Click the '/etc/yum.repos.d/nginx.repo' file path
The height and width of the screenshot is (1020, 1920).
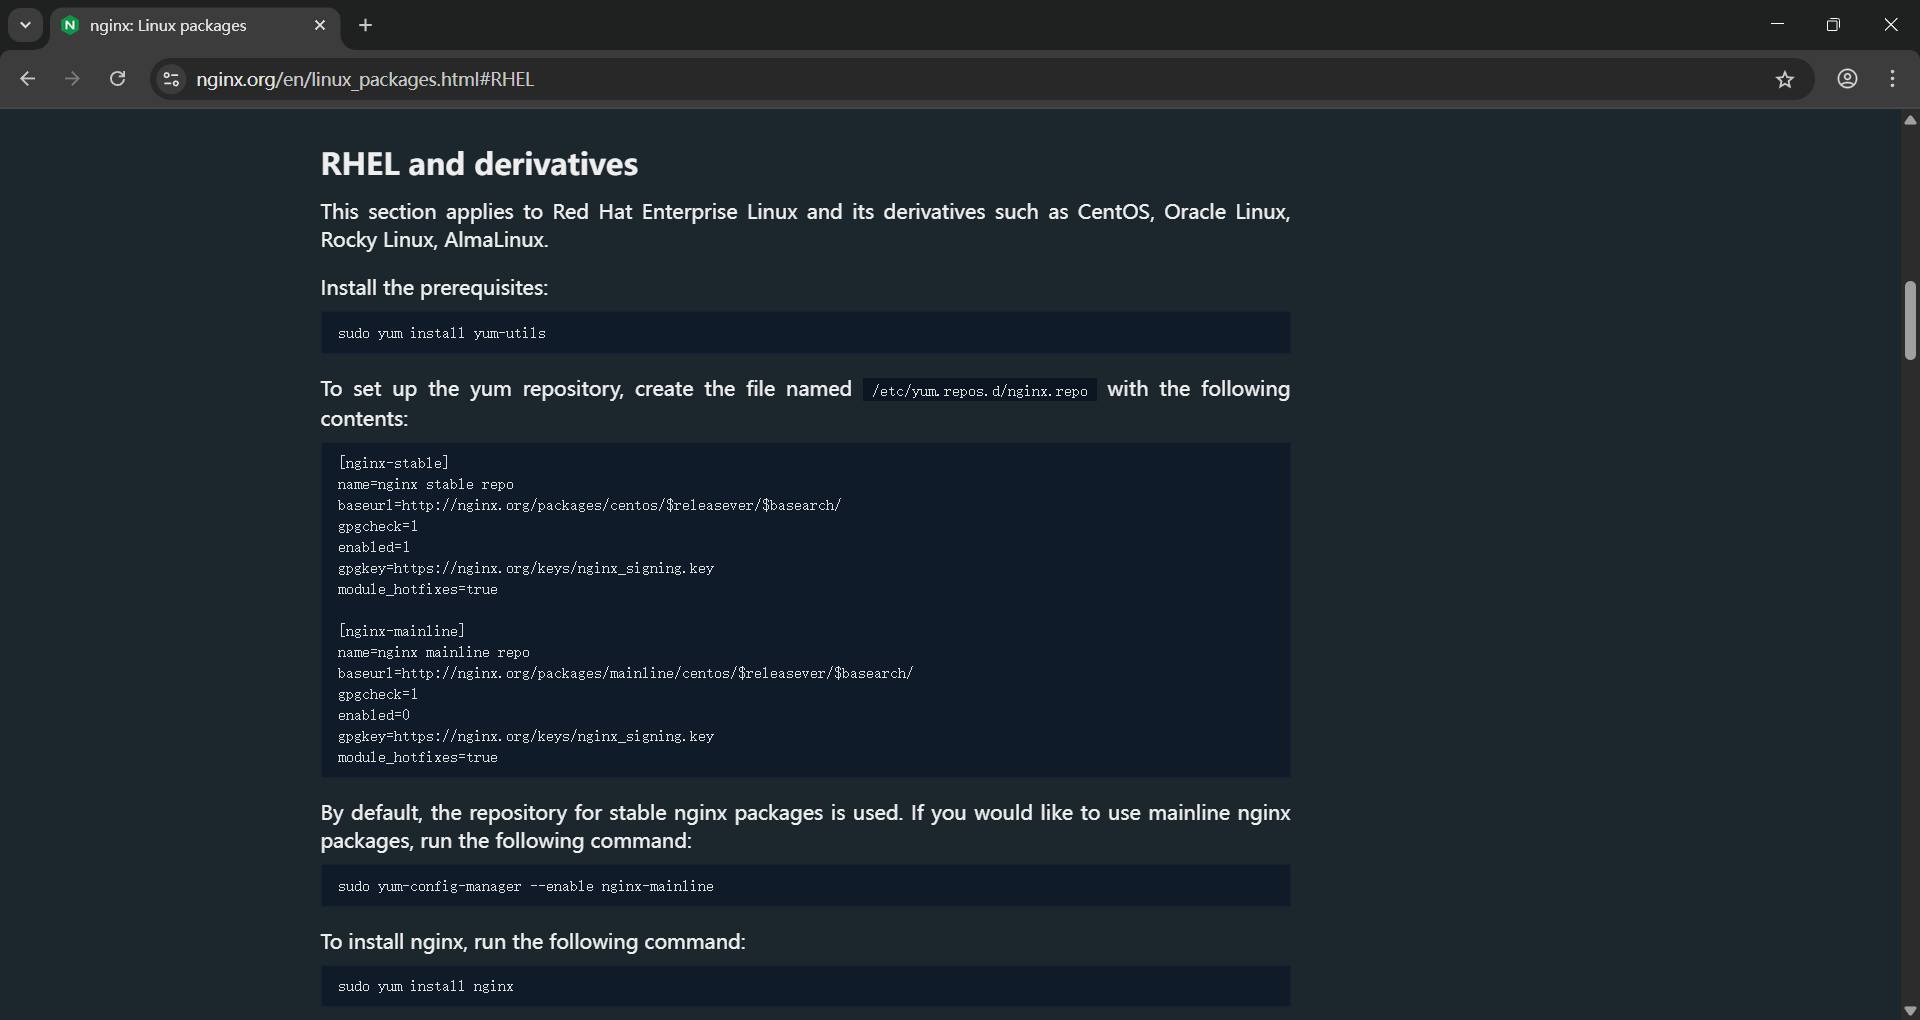pyautogui.click(x=980, y=391)
